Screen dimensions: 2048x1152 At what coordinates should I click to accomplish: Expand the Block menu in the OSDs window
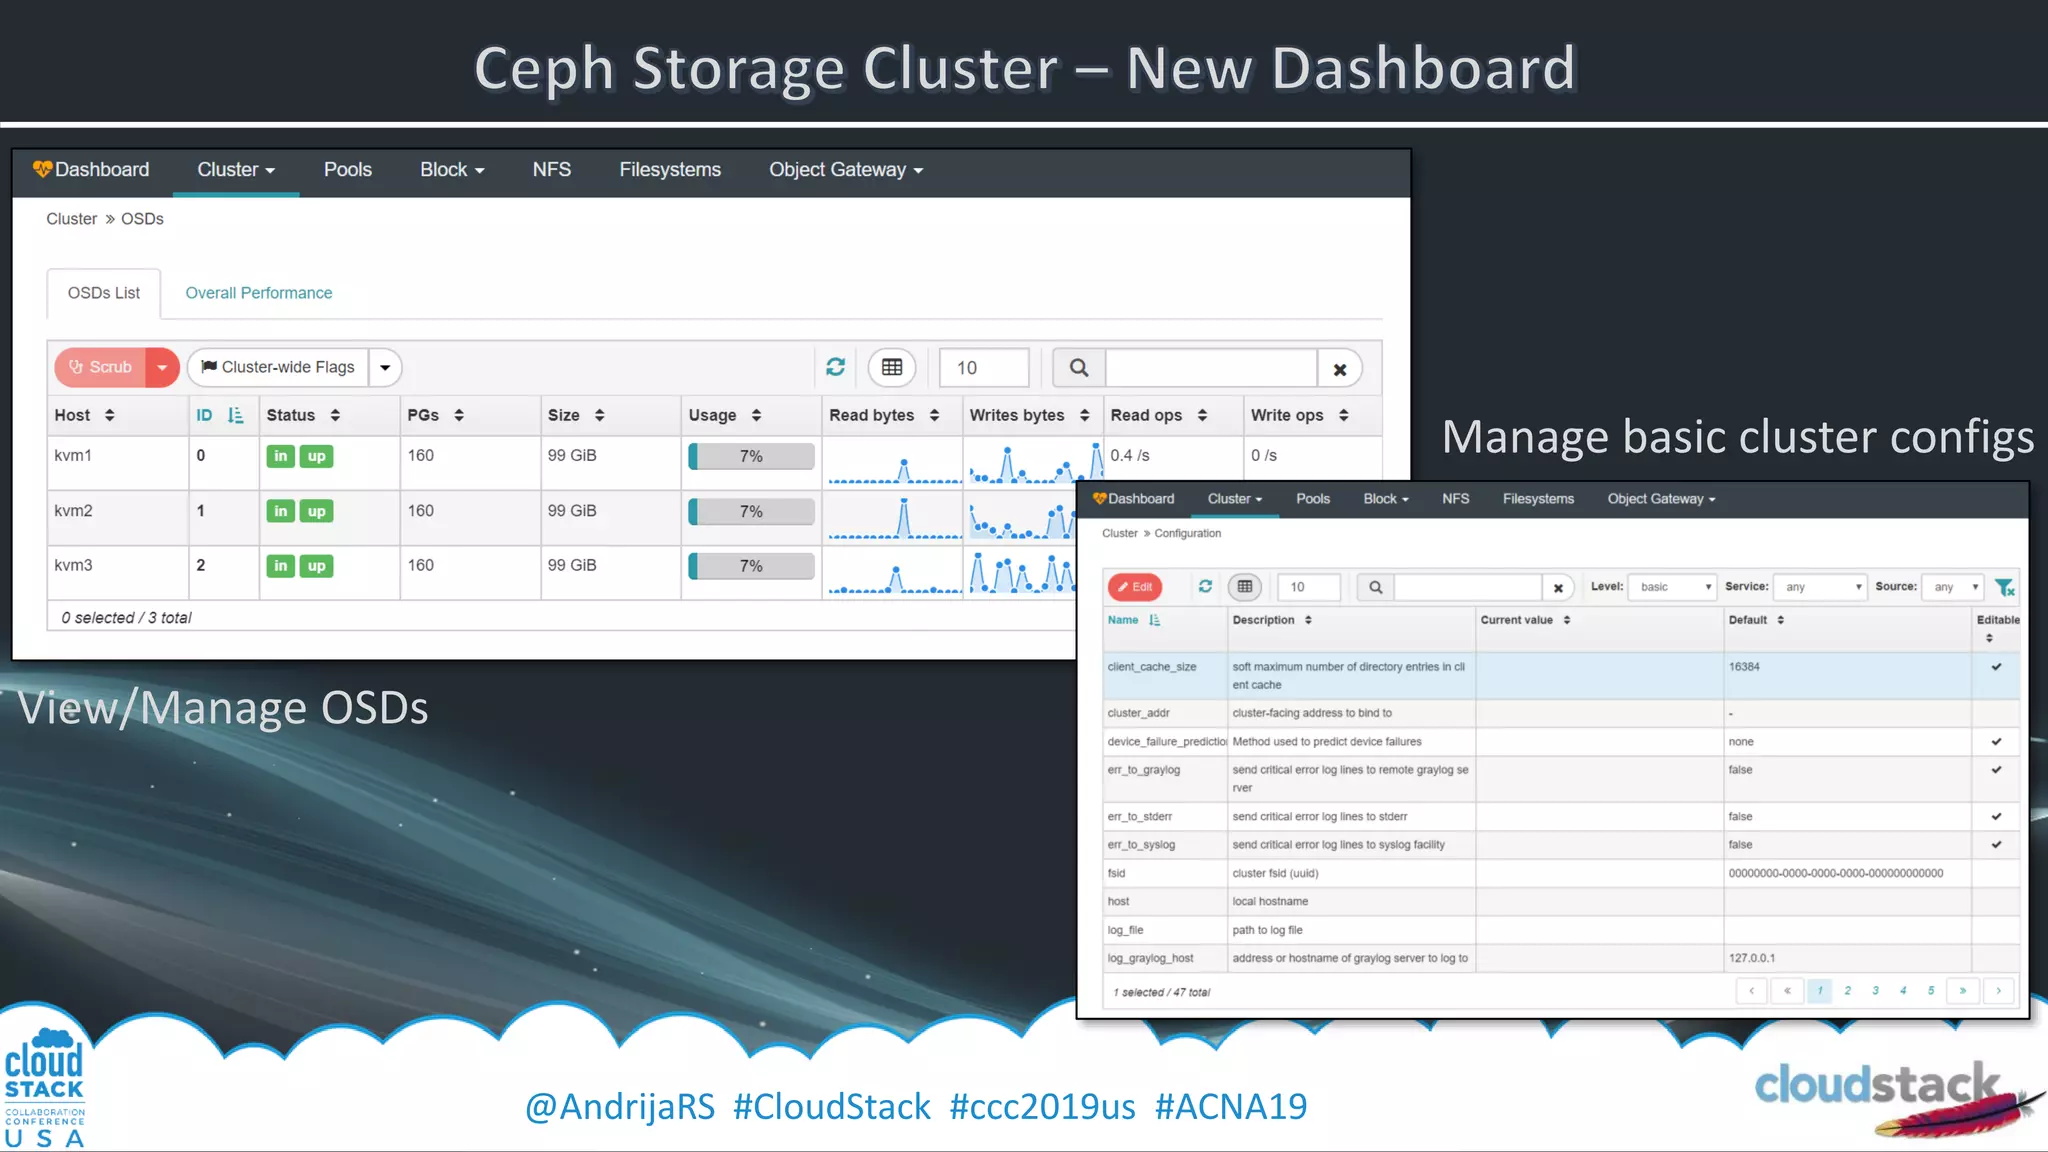452,170
